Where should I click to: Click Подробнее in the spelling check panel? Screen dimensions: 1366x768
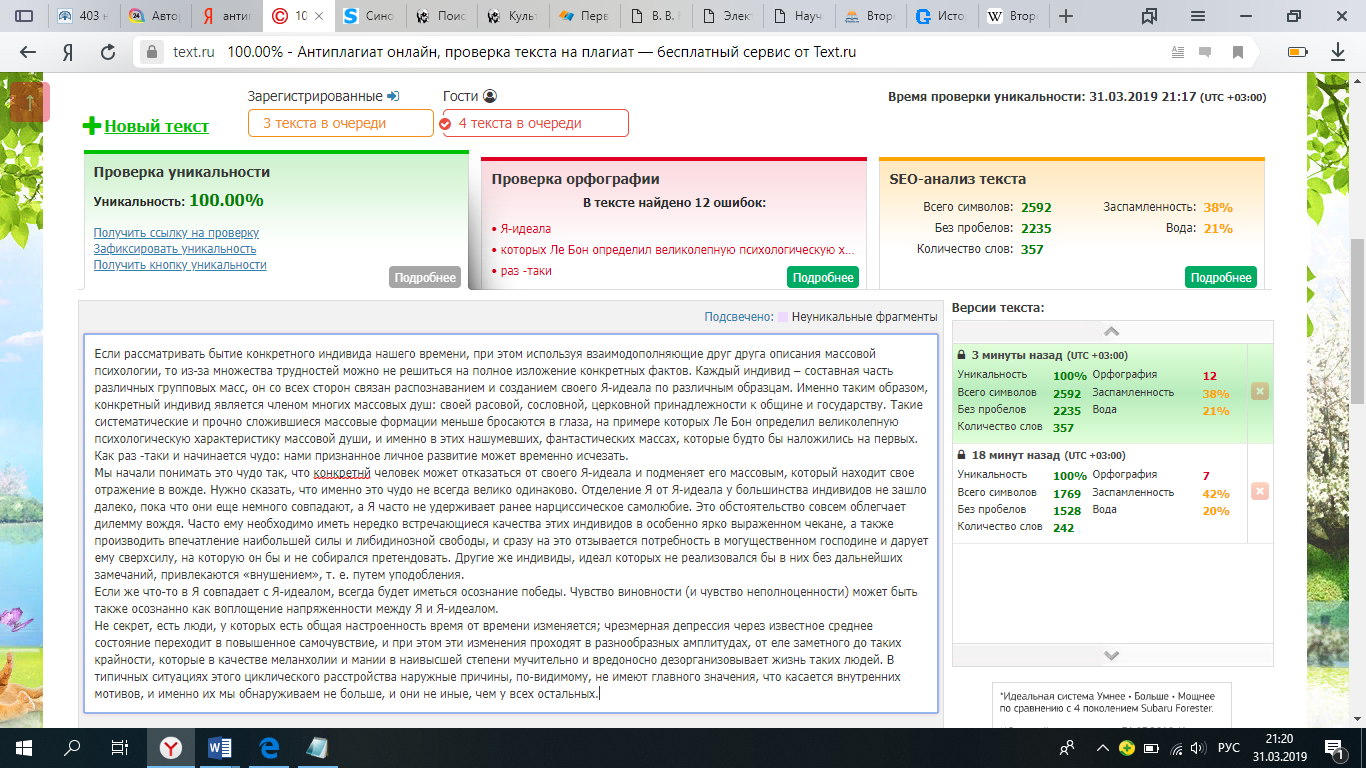point(823,277)
